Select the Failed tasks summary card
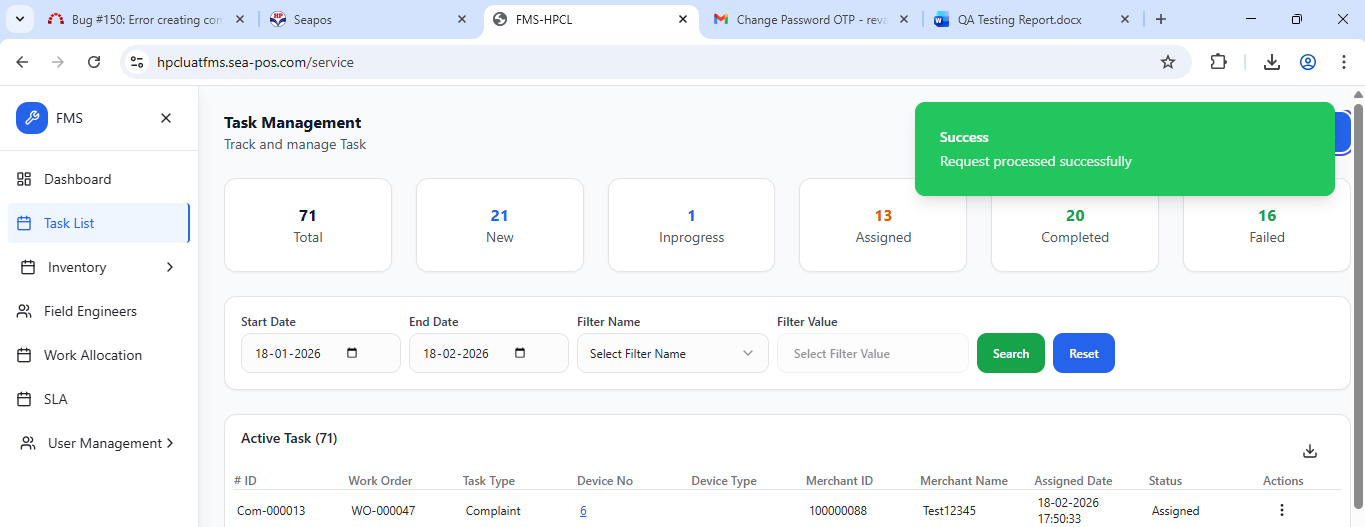Viewport: 1365px width, 527px height. click(x=1266, y=226)
